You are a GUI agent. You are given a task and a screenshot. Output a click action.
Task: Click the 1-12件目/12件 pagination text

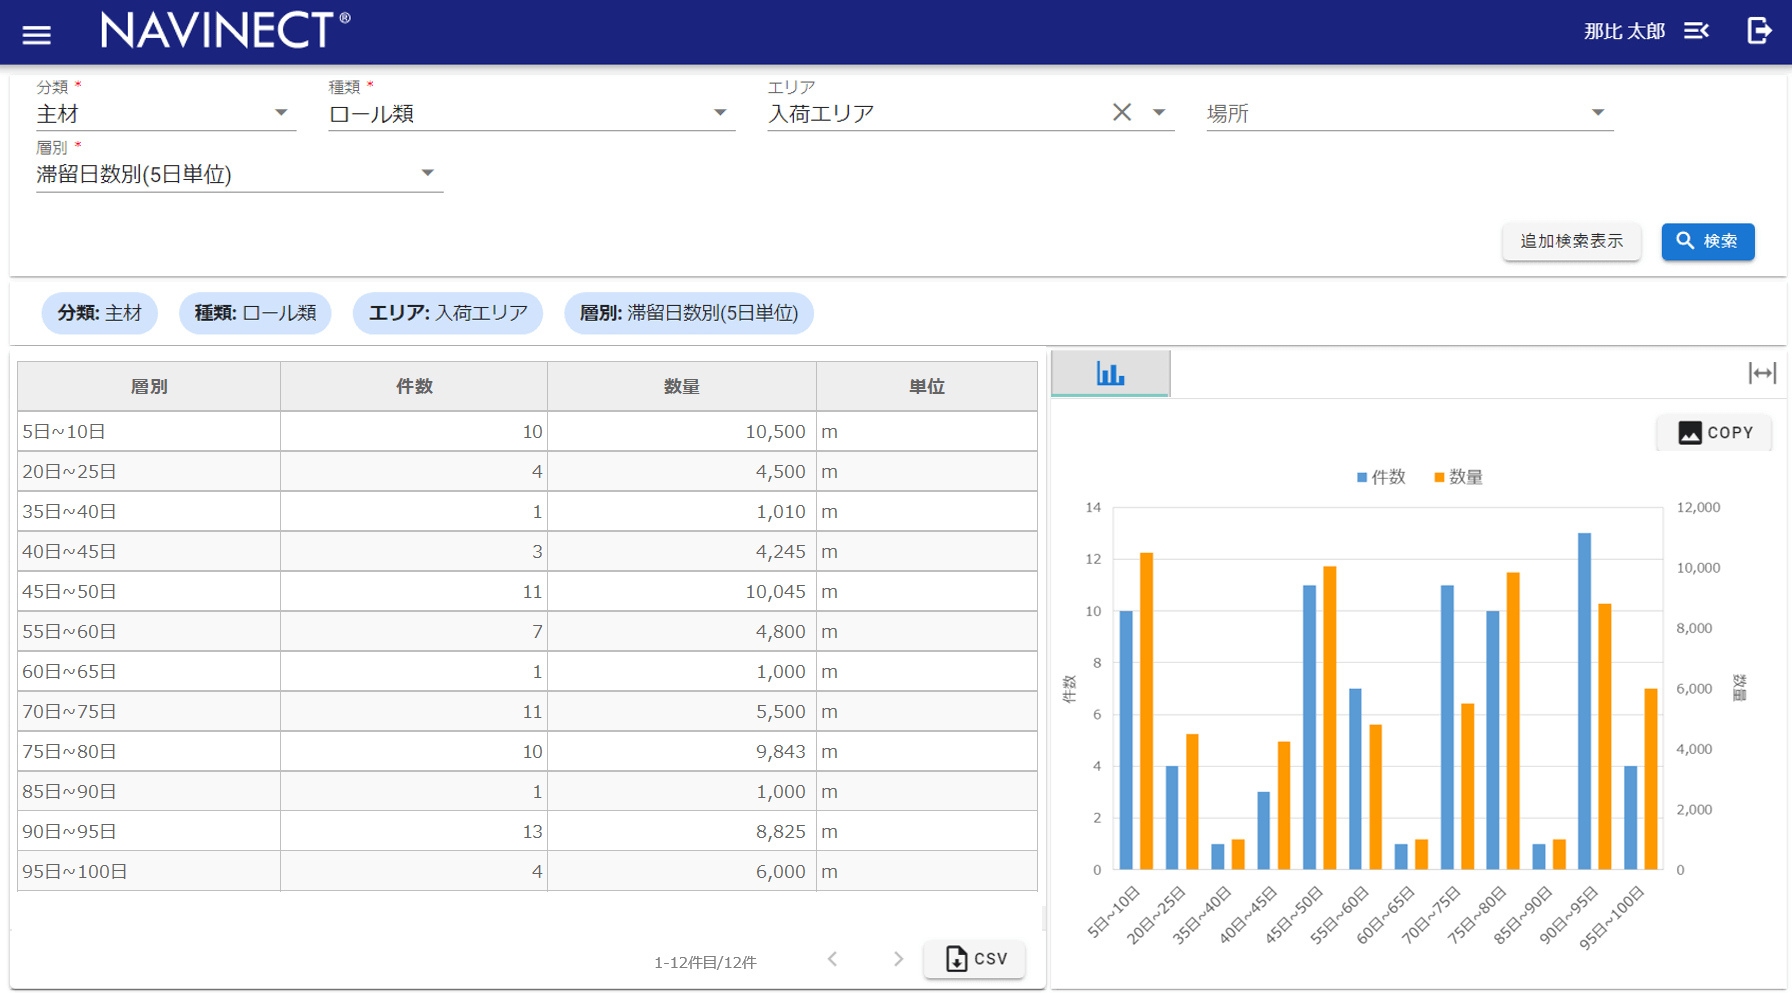point(705,962)
